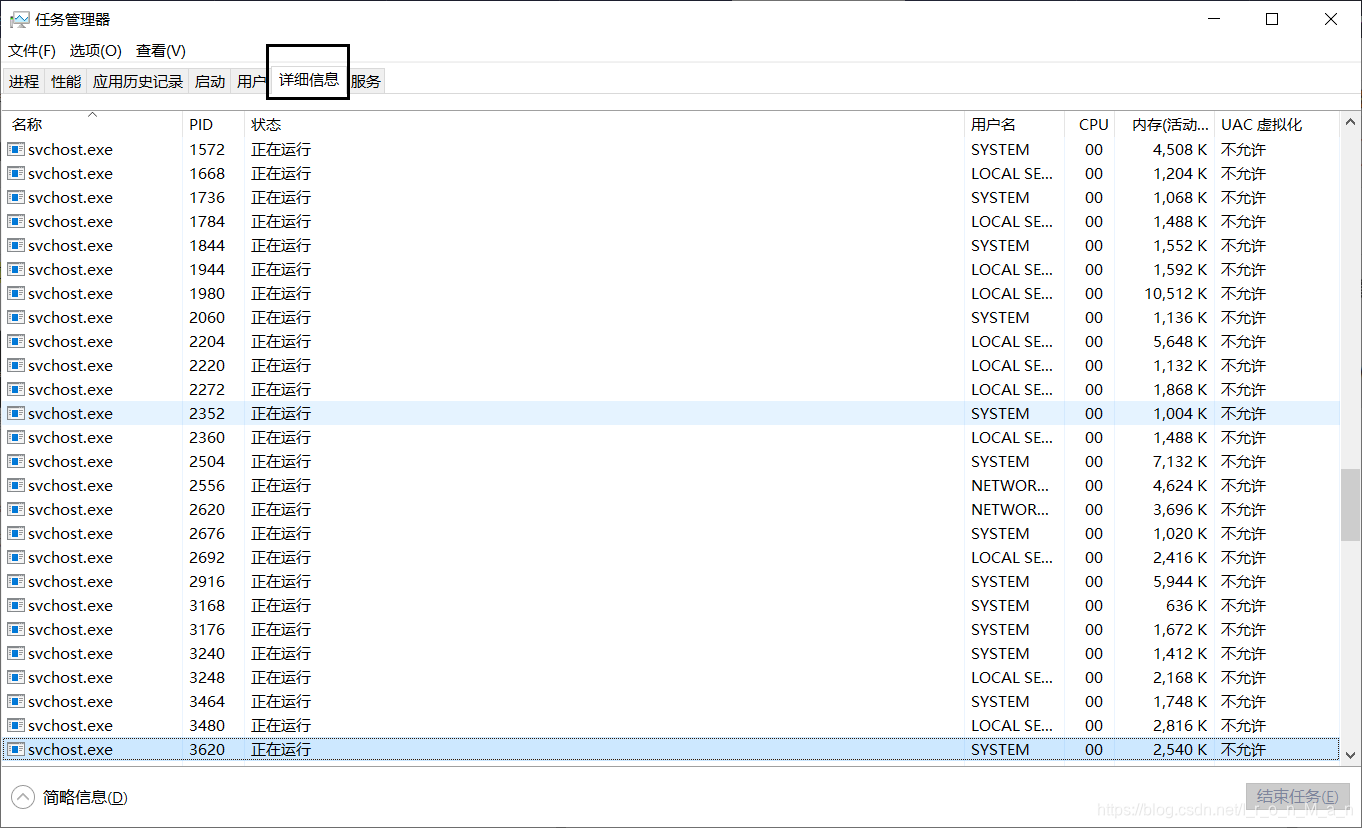
Task: Click the memory value 2,816 K
Action: point(1180,725)
